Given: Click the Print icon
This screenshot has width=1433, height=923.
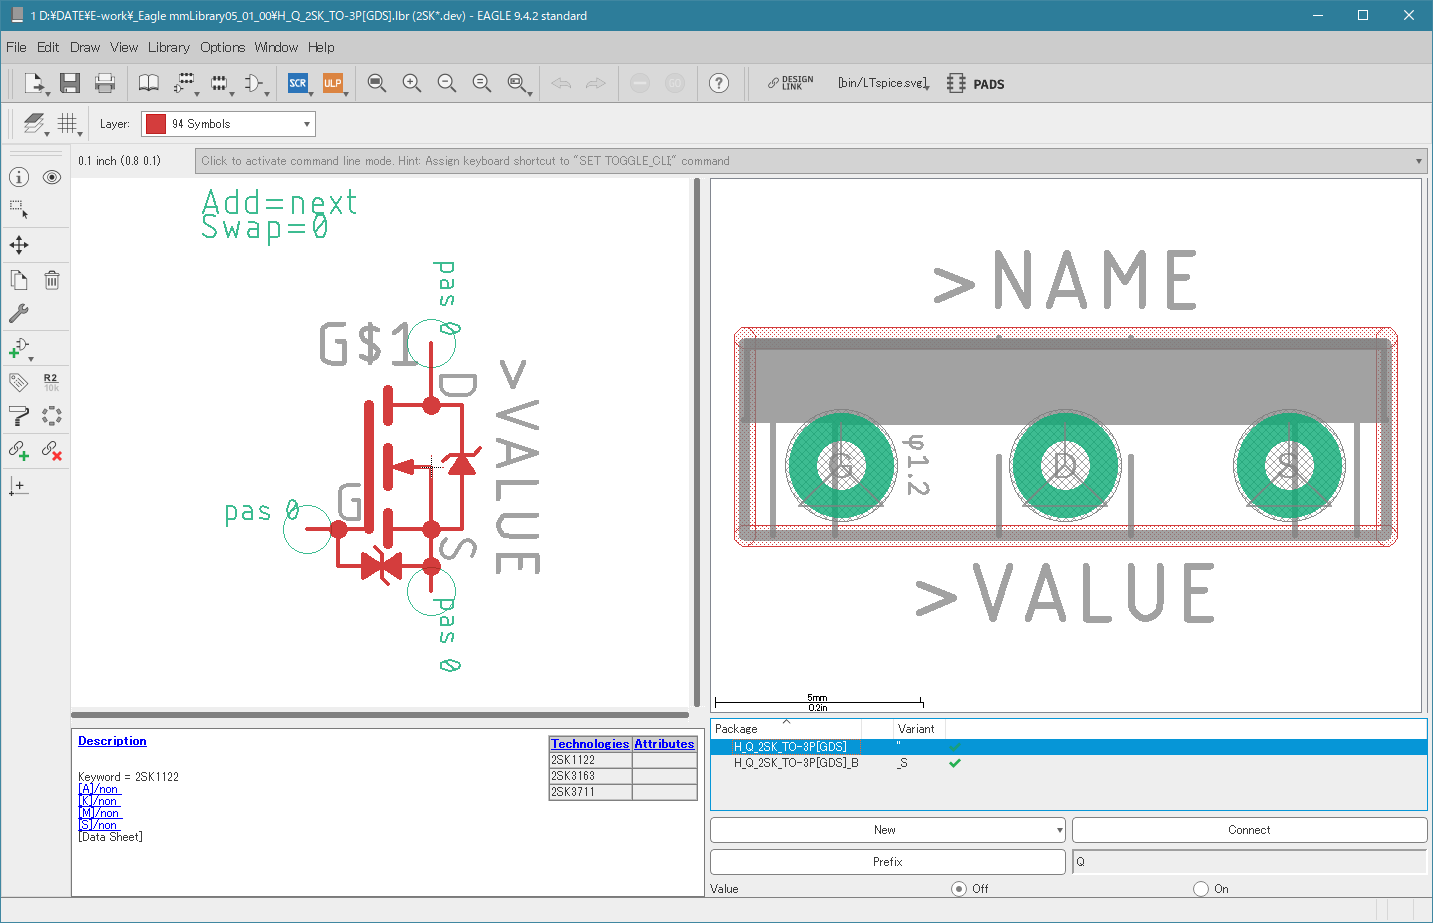Looking at the screenshot, I should [105, 83].
